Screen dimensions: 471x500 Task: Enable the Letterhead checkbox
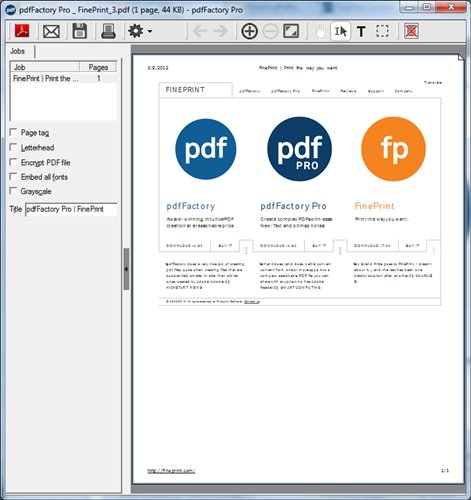[x=13, y=147]
